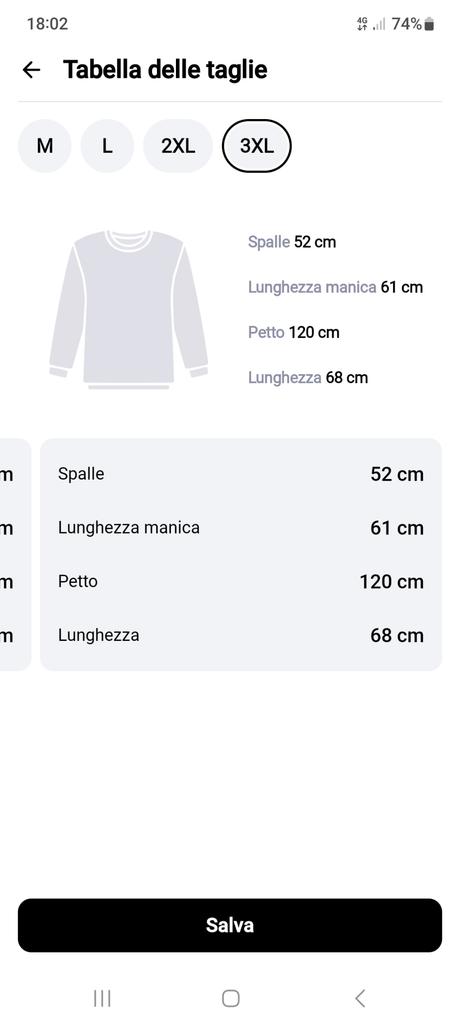Tap the Lunghezza 68 cm row in card
This screenshot has height=1024, width=460.
(240, 635)
